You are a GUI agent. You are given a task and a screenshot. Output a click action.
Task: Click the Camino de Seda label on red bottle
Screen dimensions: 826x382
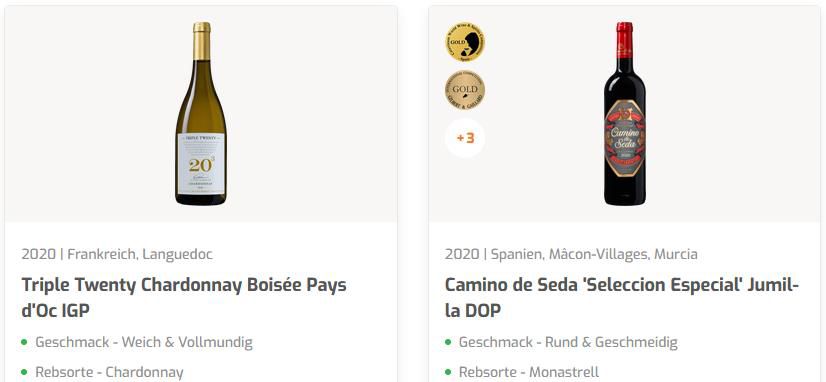pyautogui.click(x=624, y=138)
